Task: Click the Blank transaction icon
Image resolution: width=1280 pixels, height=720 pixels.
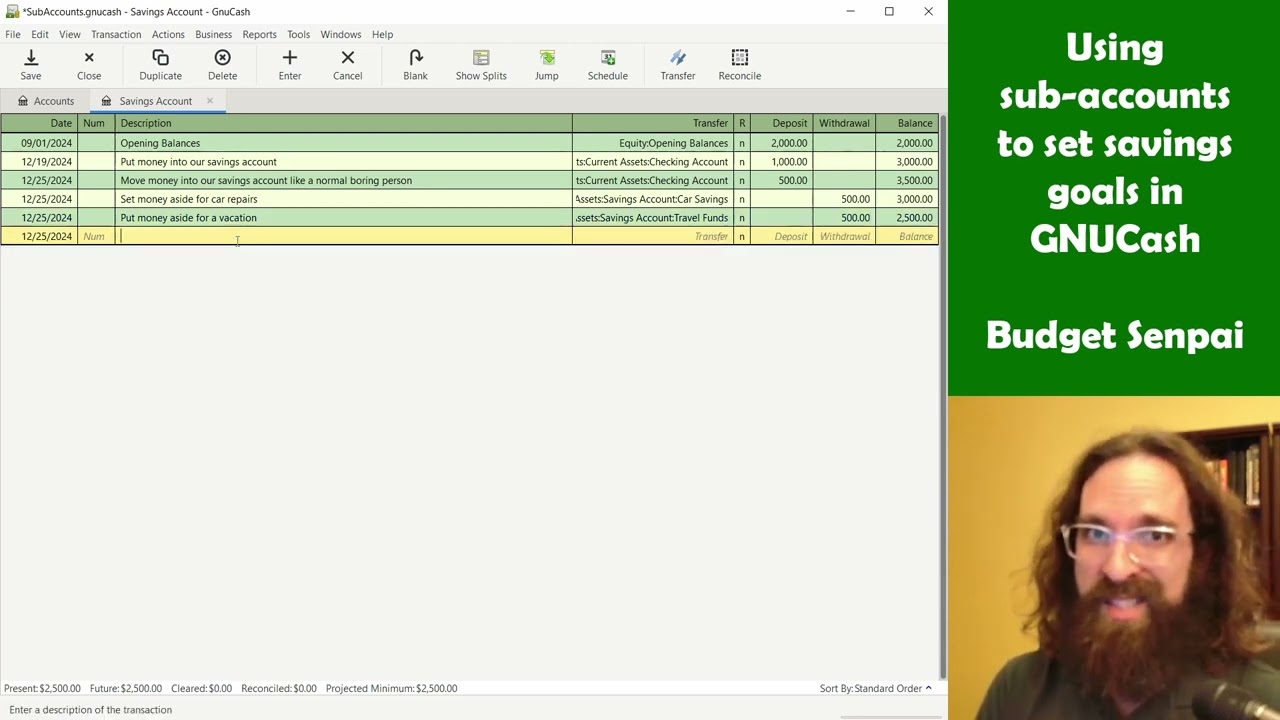Action: 415,65
